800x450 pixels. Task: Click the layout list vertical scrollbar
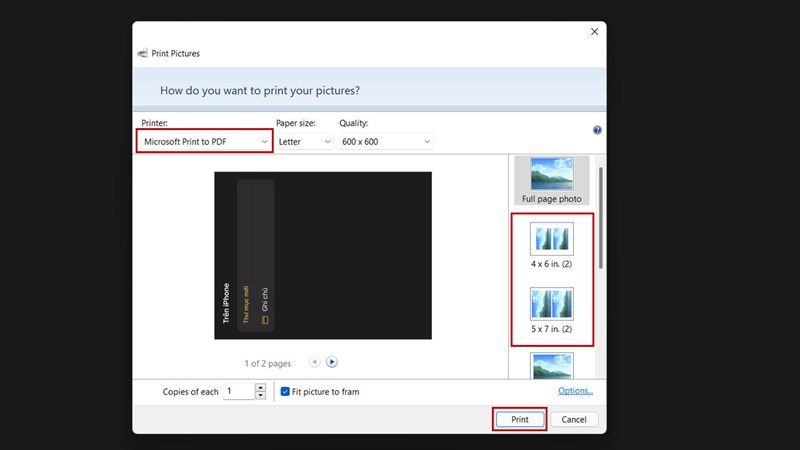click(x=601, y=218)
